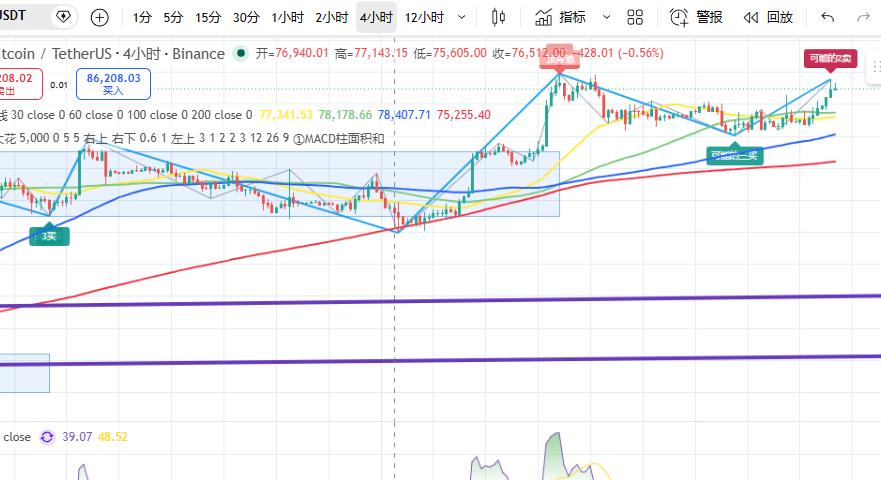Viewport: 881px width, 480px height.
Task: Click the 可能的2卖 sell signal label
Action: coord(830,59)
